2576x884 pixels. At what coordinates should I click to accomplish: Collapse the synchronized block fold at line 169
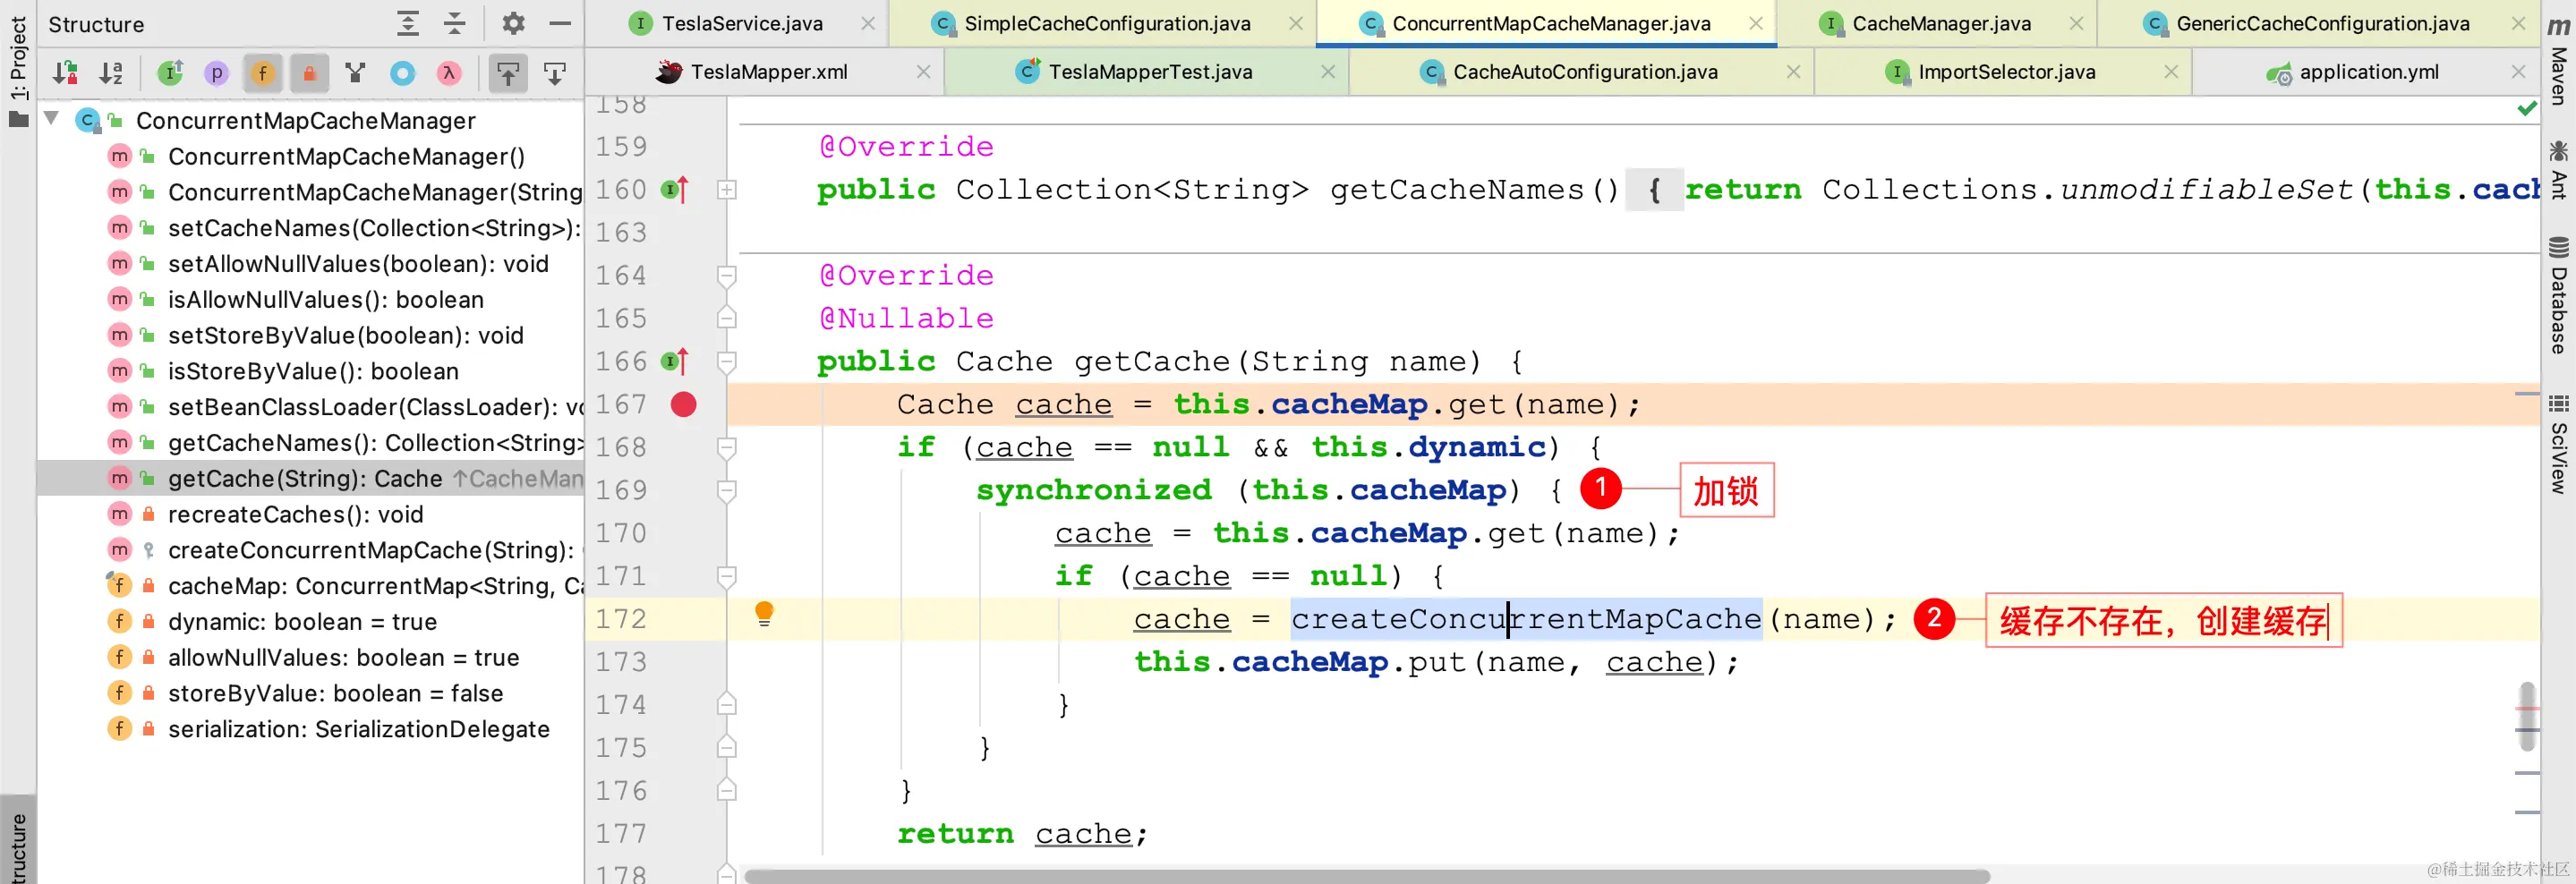pos(727,490)
